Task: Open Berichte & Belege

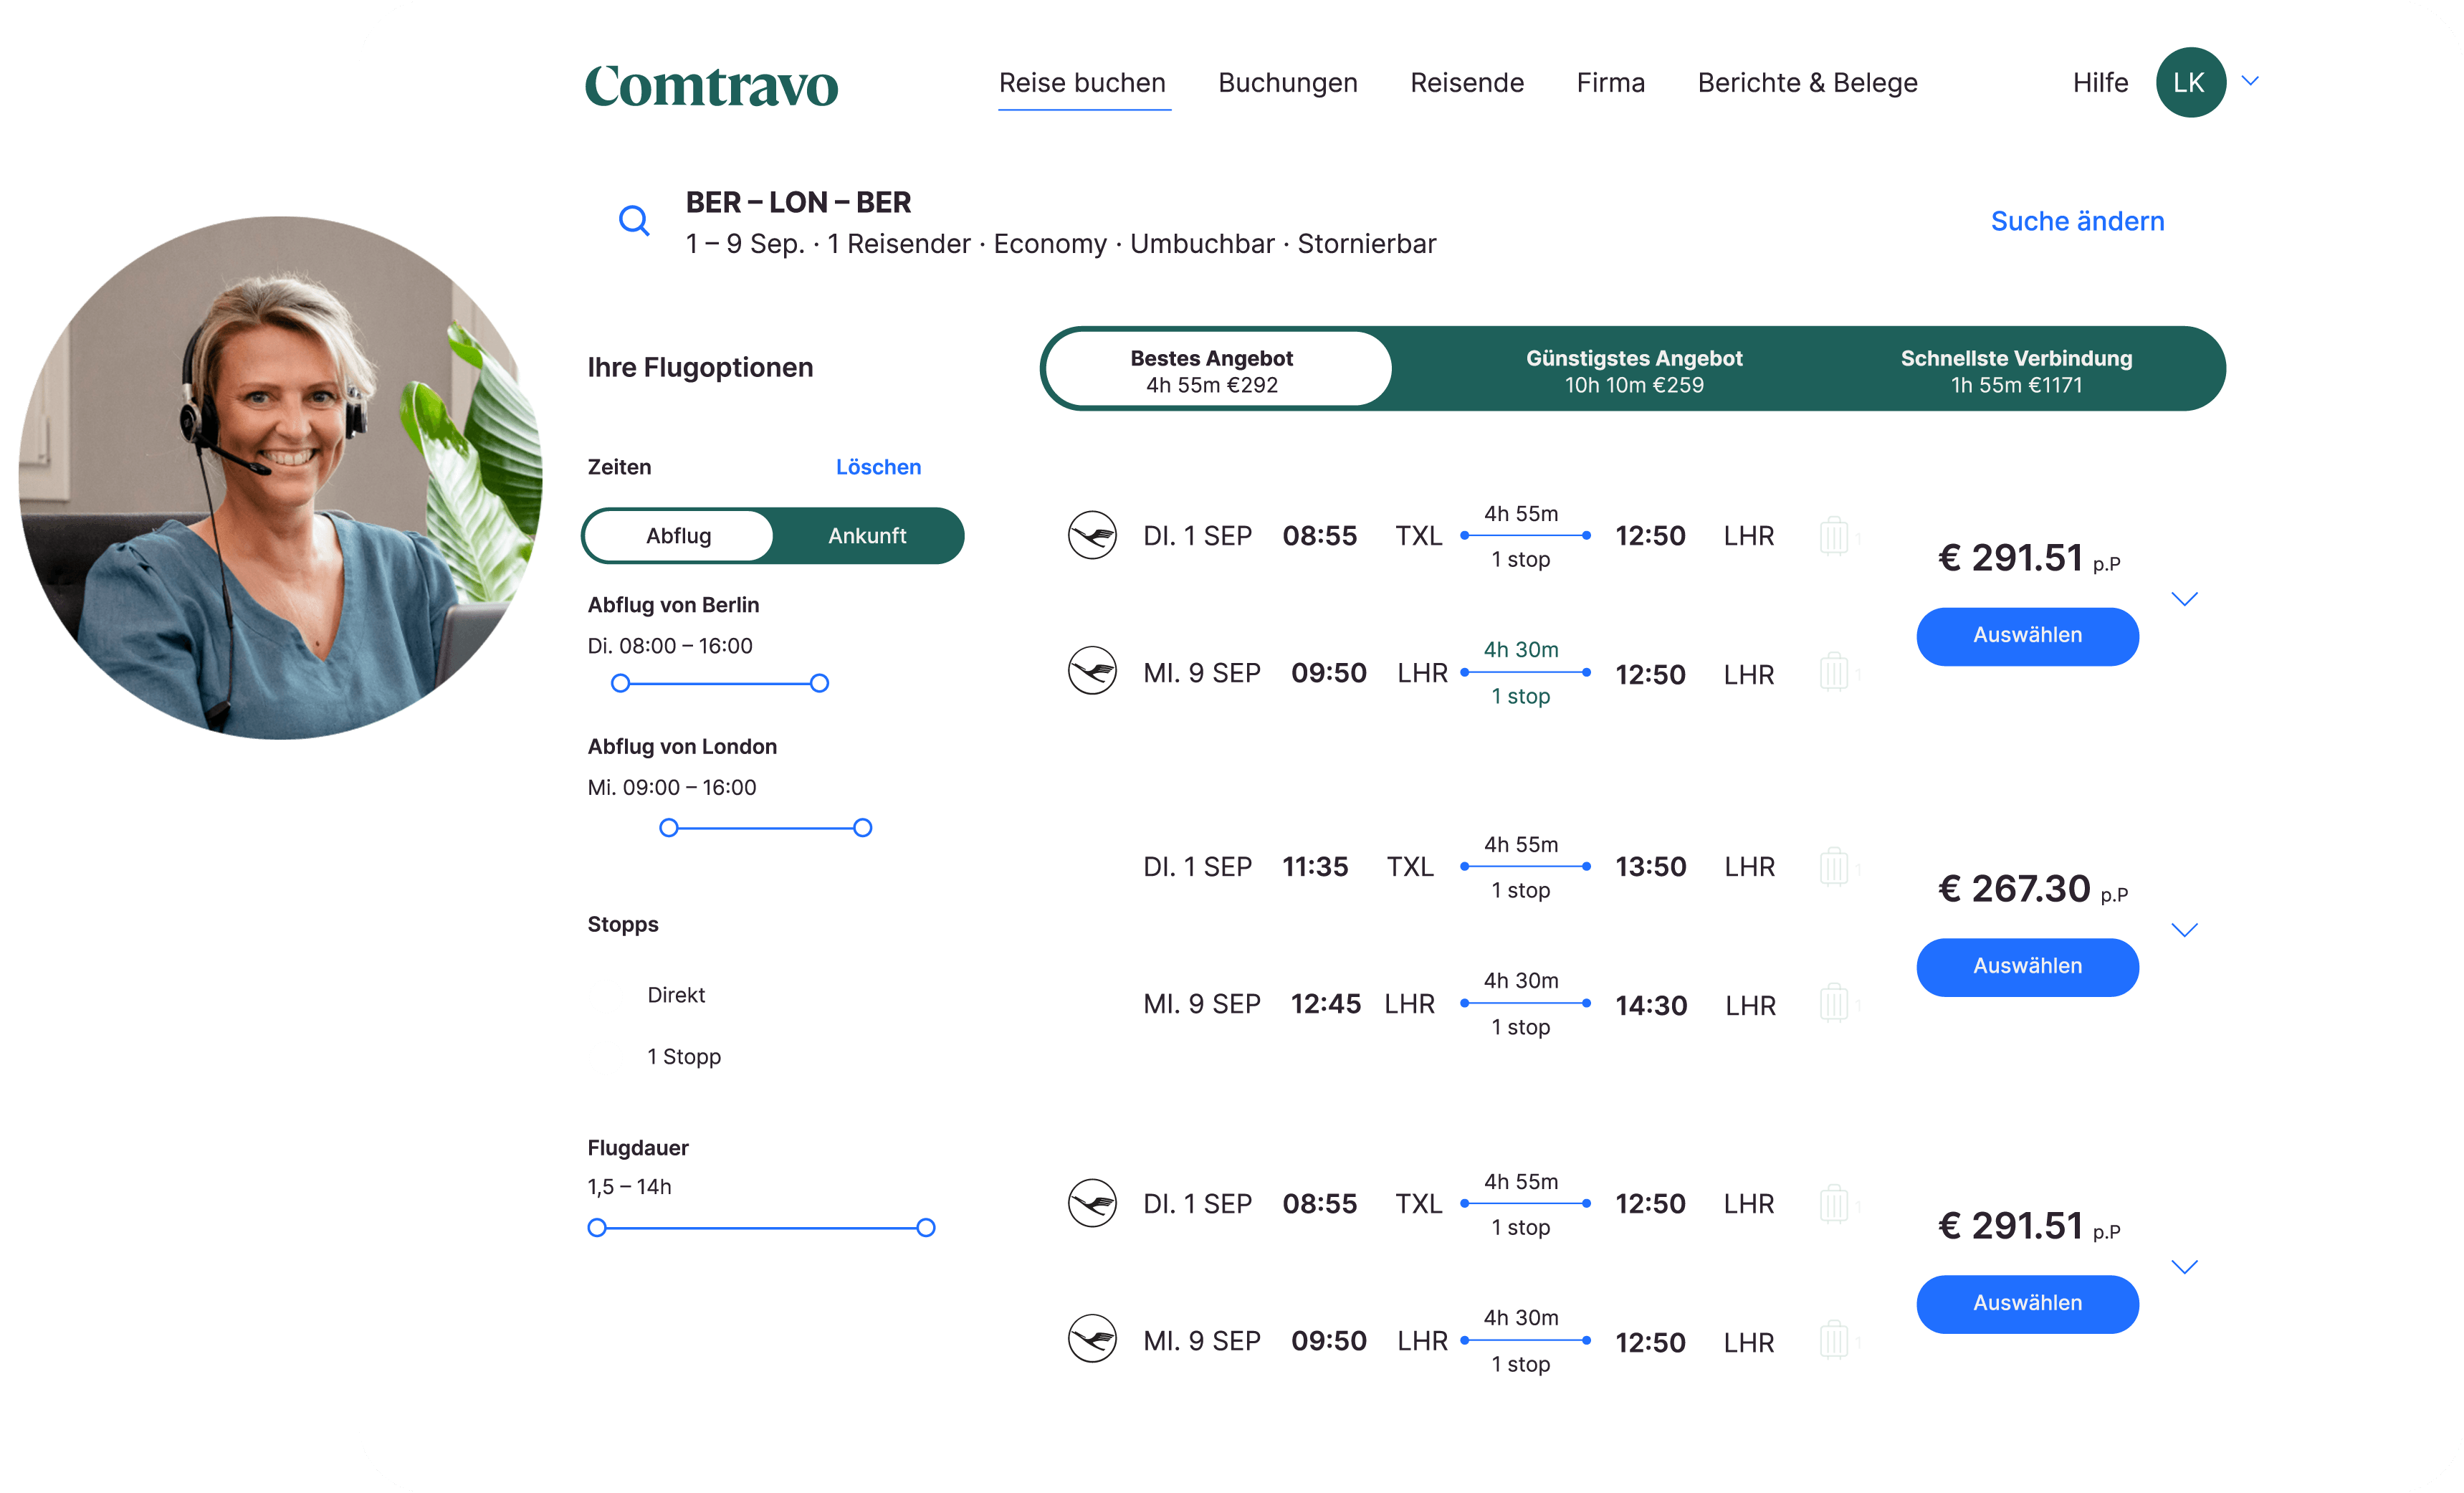Action: 1808,83
